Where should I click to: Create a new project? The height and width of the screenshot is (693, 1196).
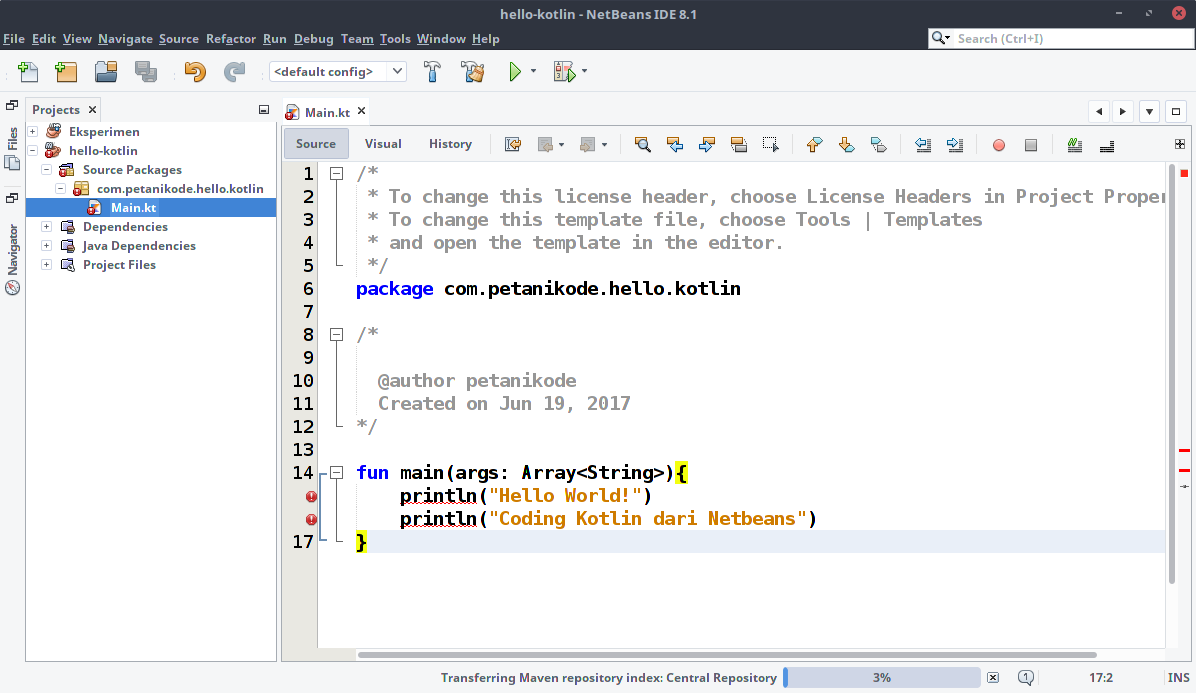[65, 71]
